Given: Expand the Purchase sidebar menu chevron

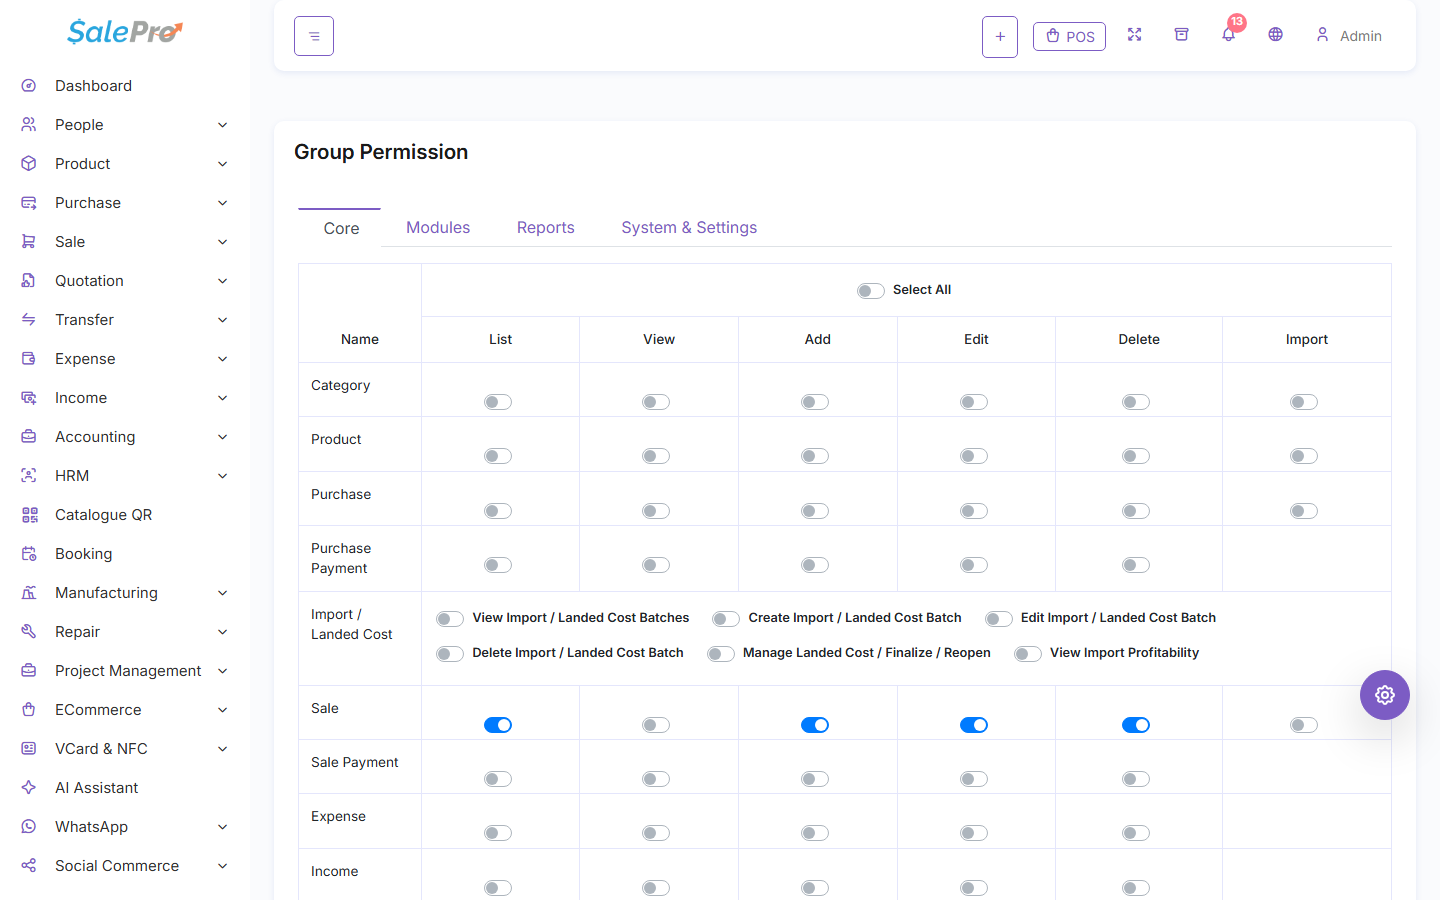Looking at the screenshot, I should 223,203.
